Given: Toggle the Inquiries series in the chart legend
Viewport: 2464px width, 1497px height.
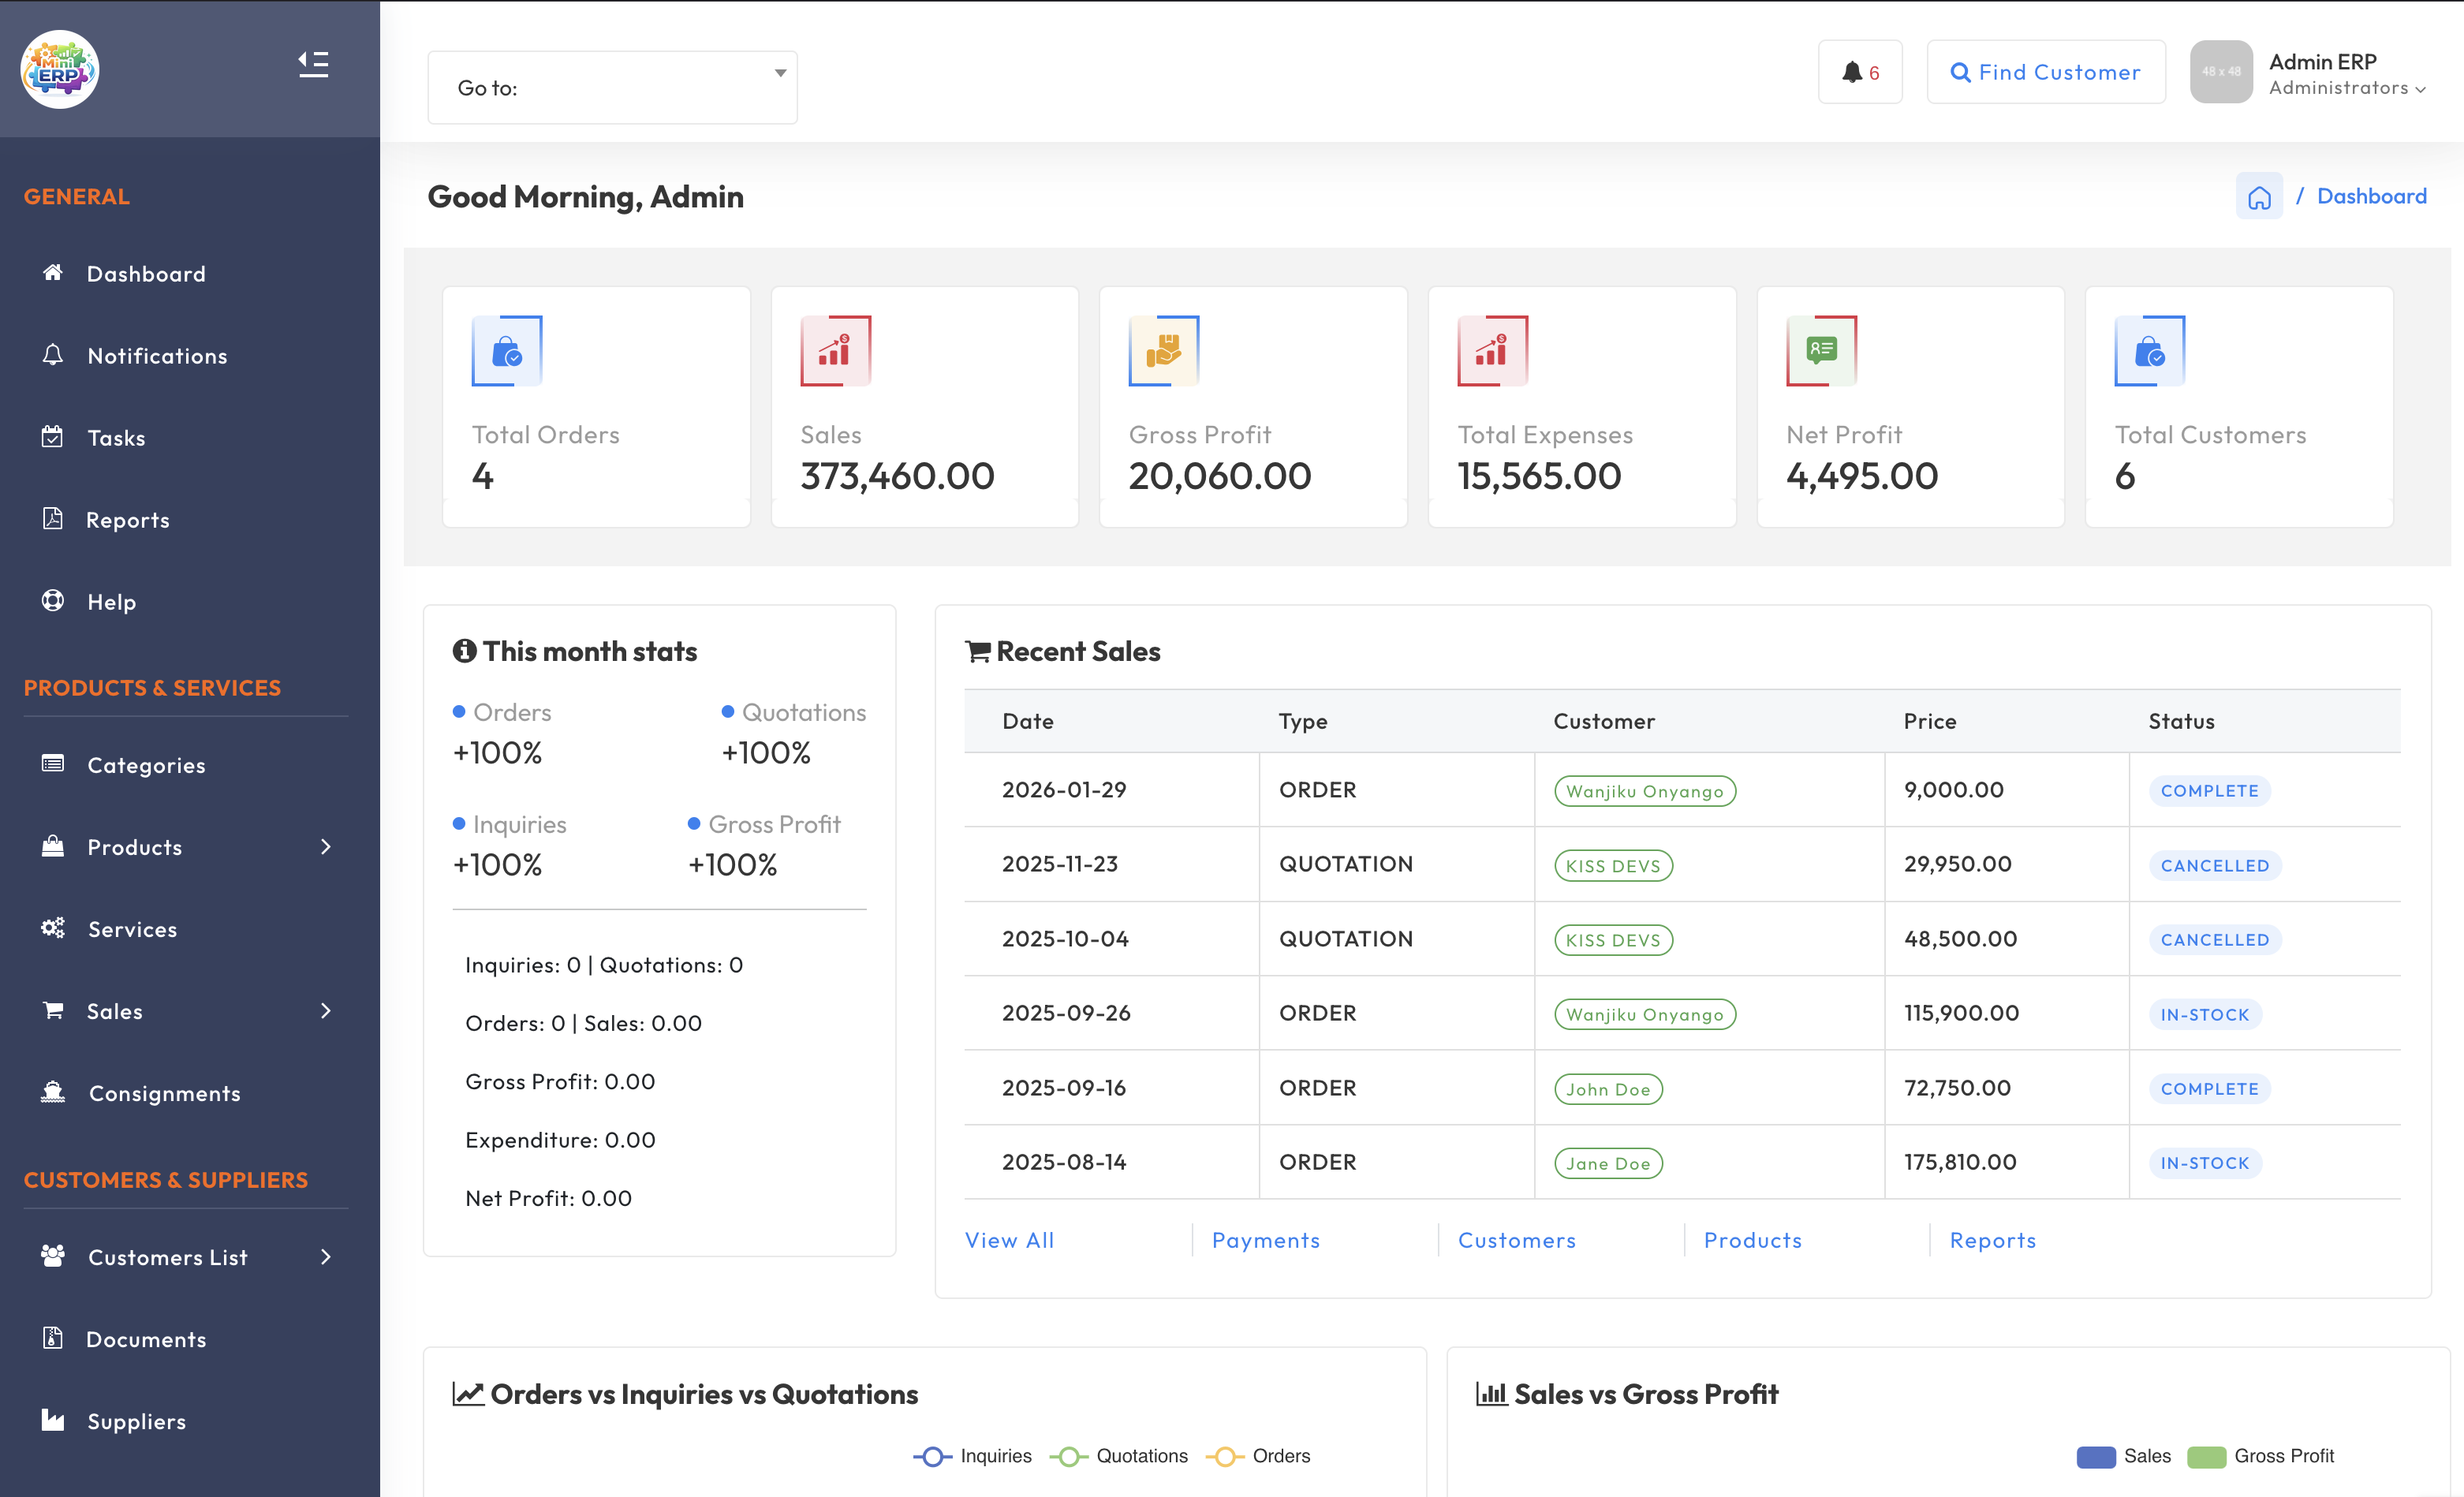Looking at the screenshot, I should coord(972,1456).
